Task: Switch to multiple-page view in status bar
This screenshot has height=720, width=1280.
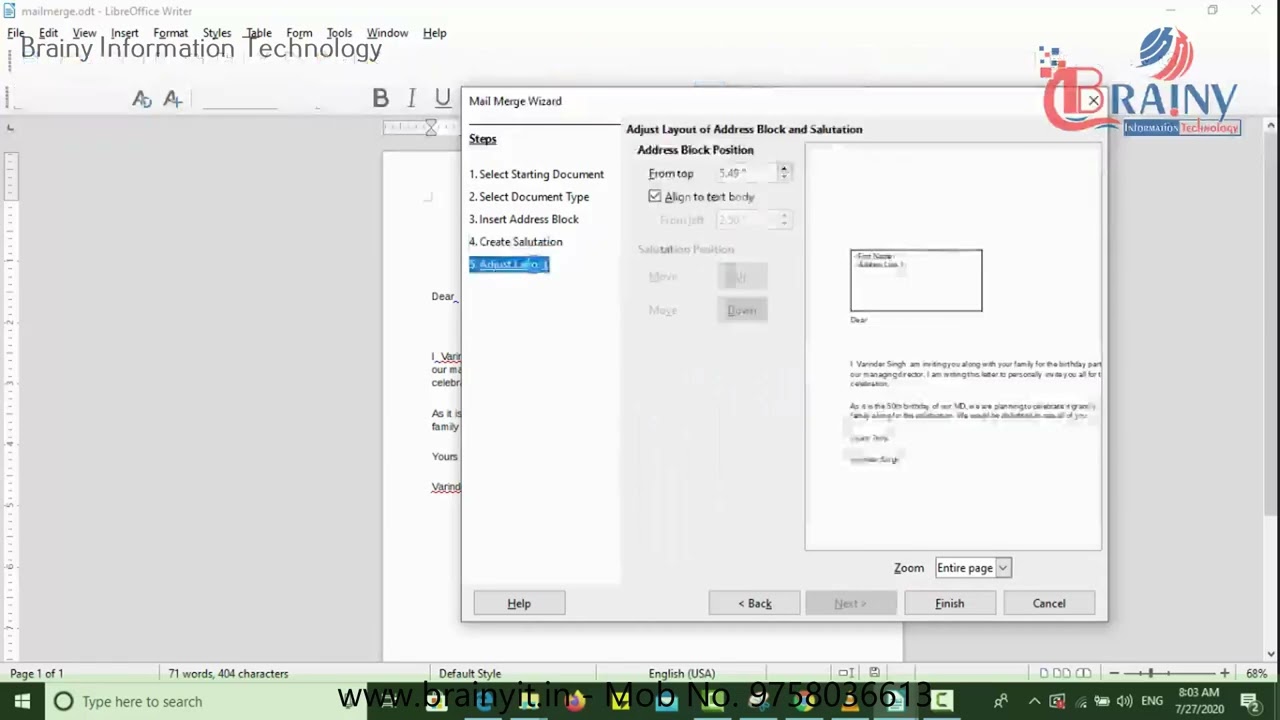Action: coord(1062,673)
